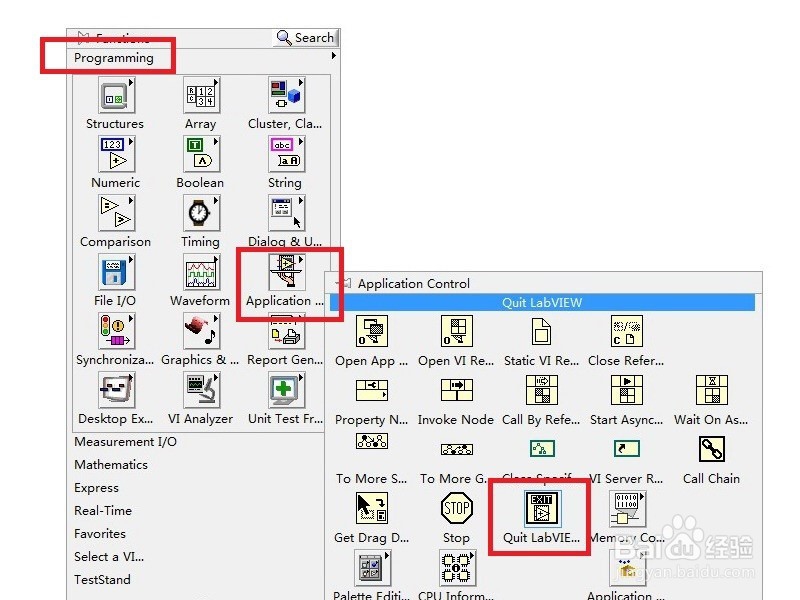Expand the Measurement I/O category
This screenshot has height=600, width=800.
click(x=126, y=442)
